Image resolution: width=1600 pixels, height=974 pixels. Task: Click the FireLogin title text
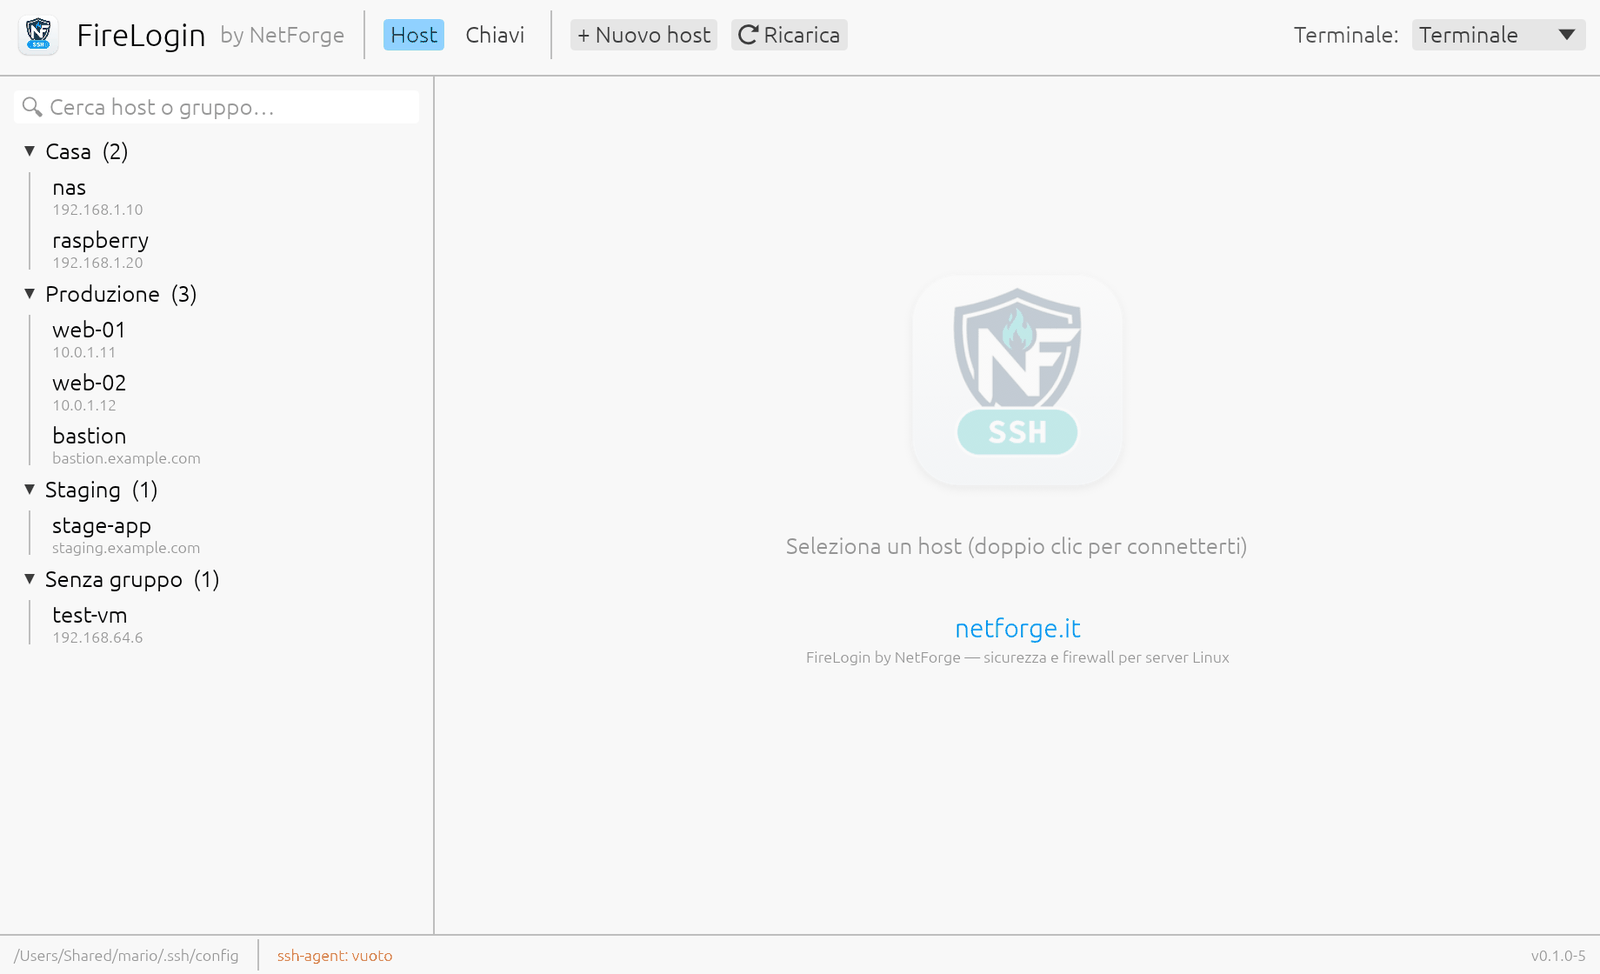pos(141,35)
